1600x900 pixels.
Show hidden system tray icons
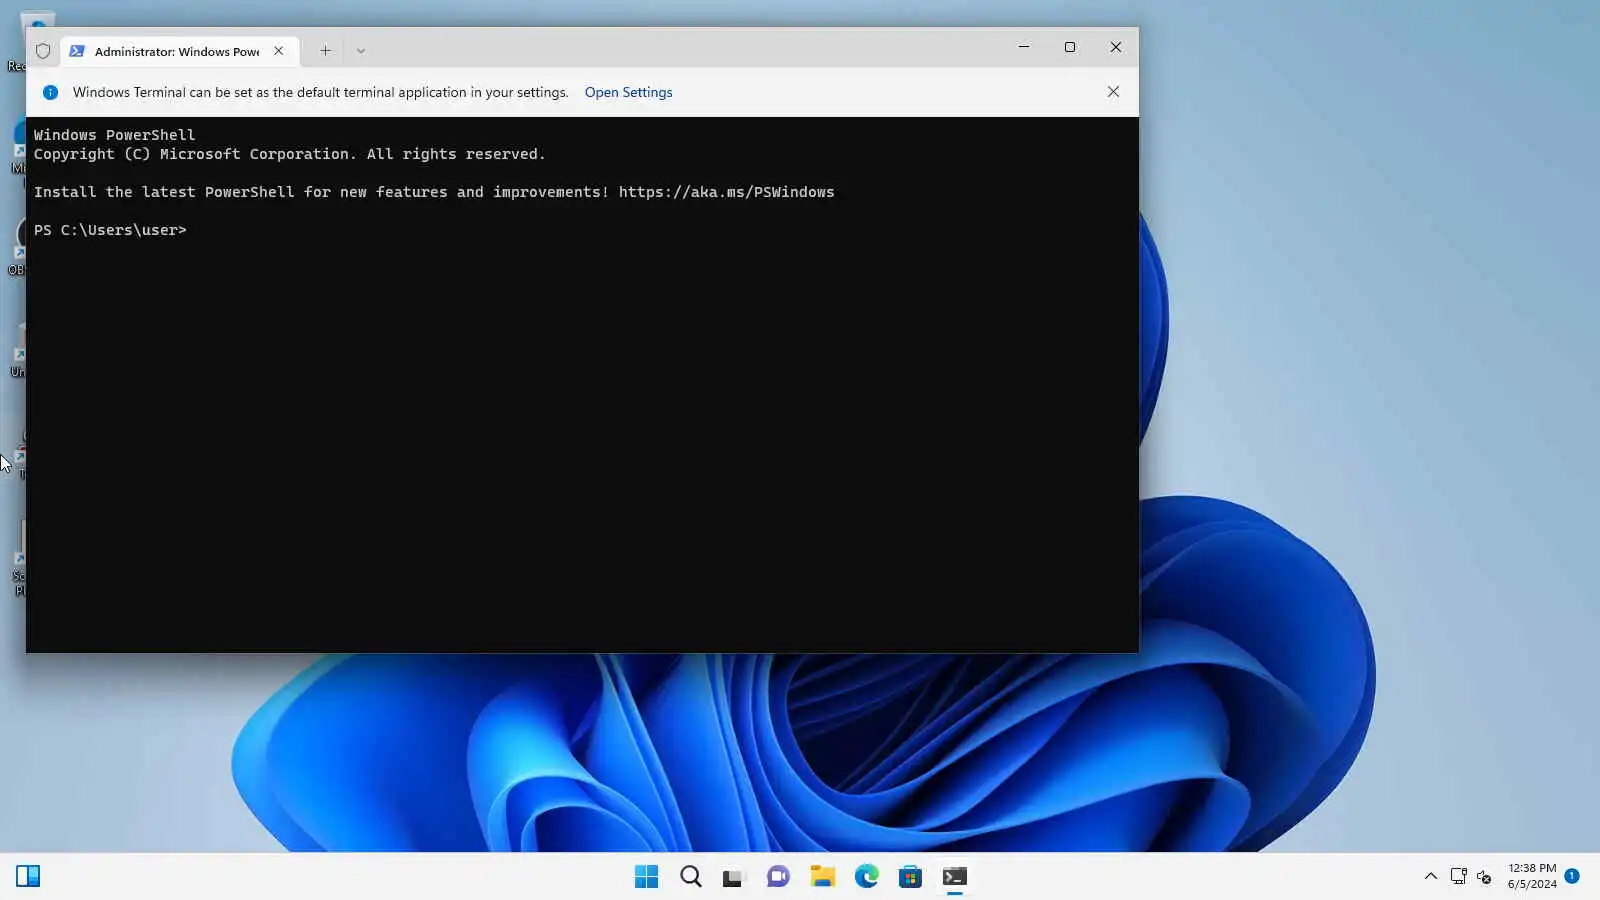(1431, 877)
